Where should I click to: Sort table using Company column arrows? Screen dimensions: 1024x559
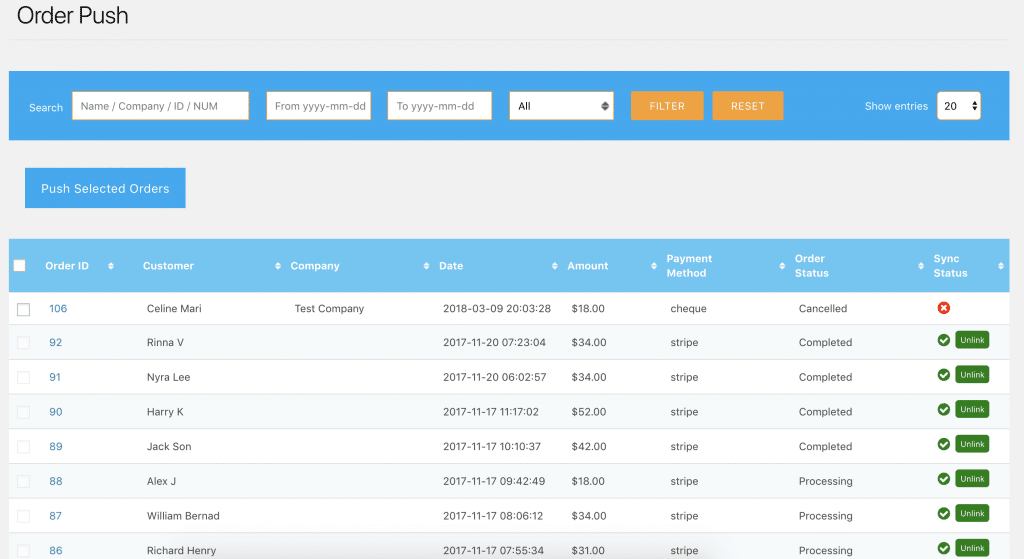426,266
